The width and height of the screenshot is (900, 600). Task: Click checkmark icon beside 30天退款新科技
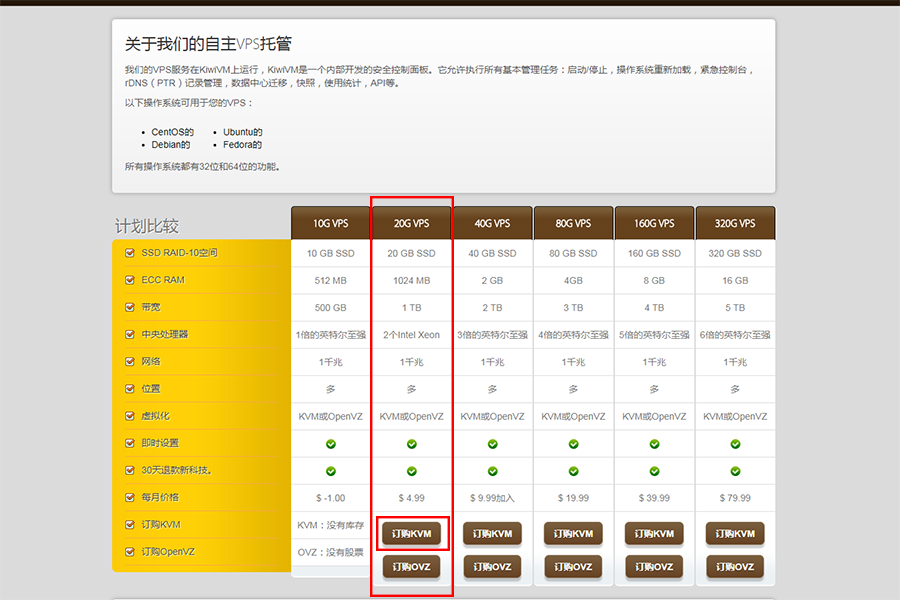tap(130, 470)
